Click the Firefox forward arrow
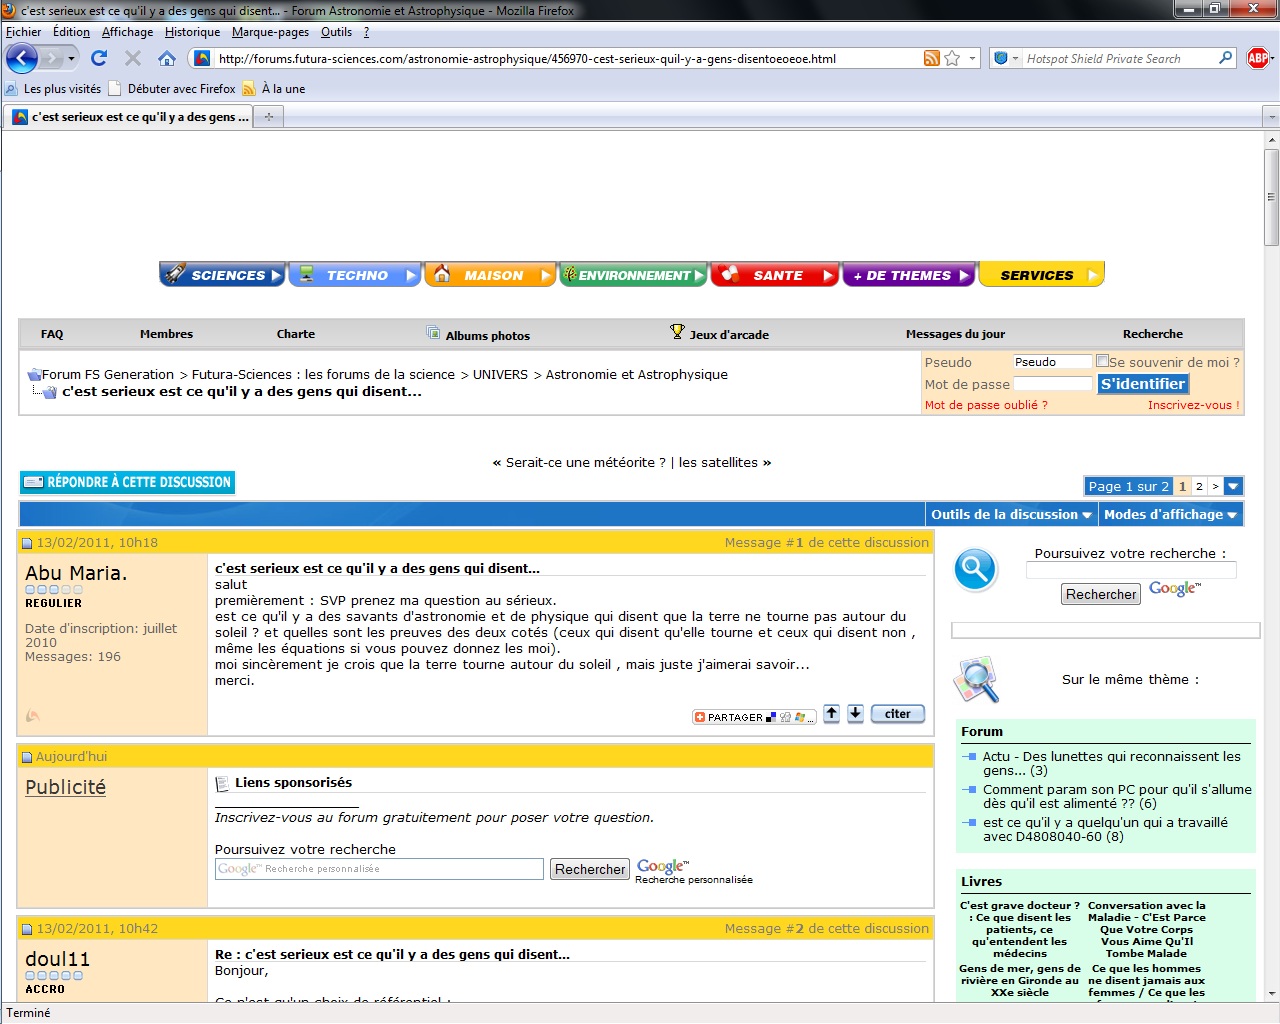 click(x=51, y=59)
